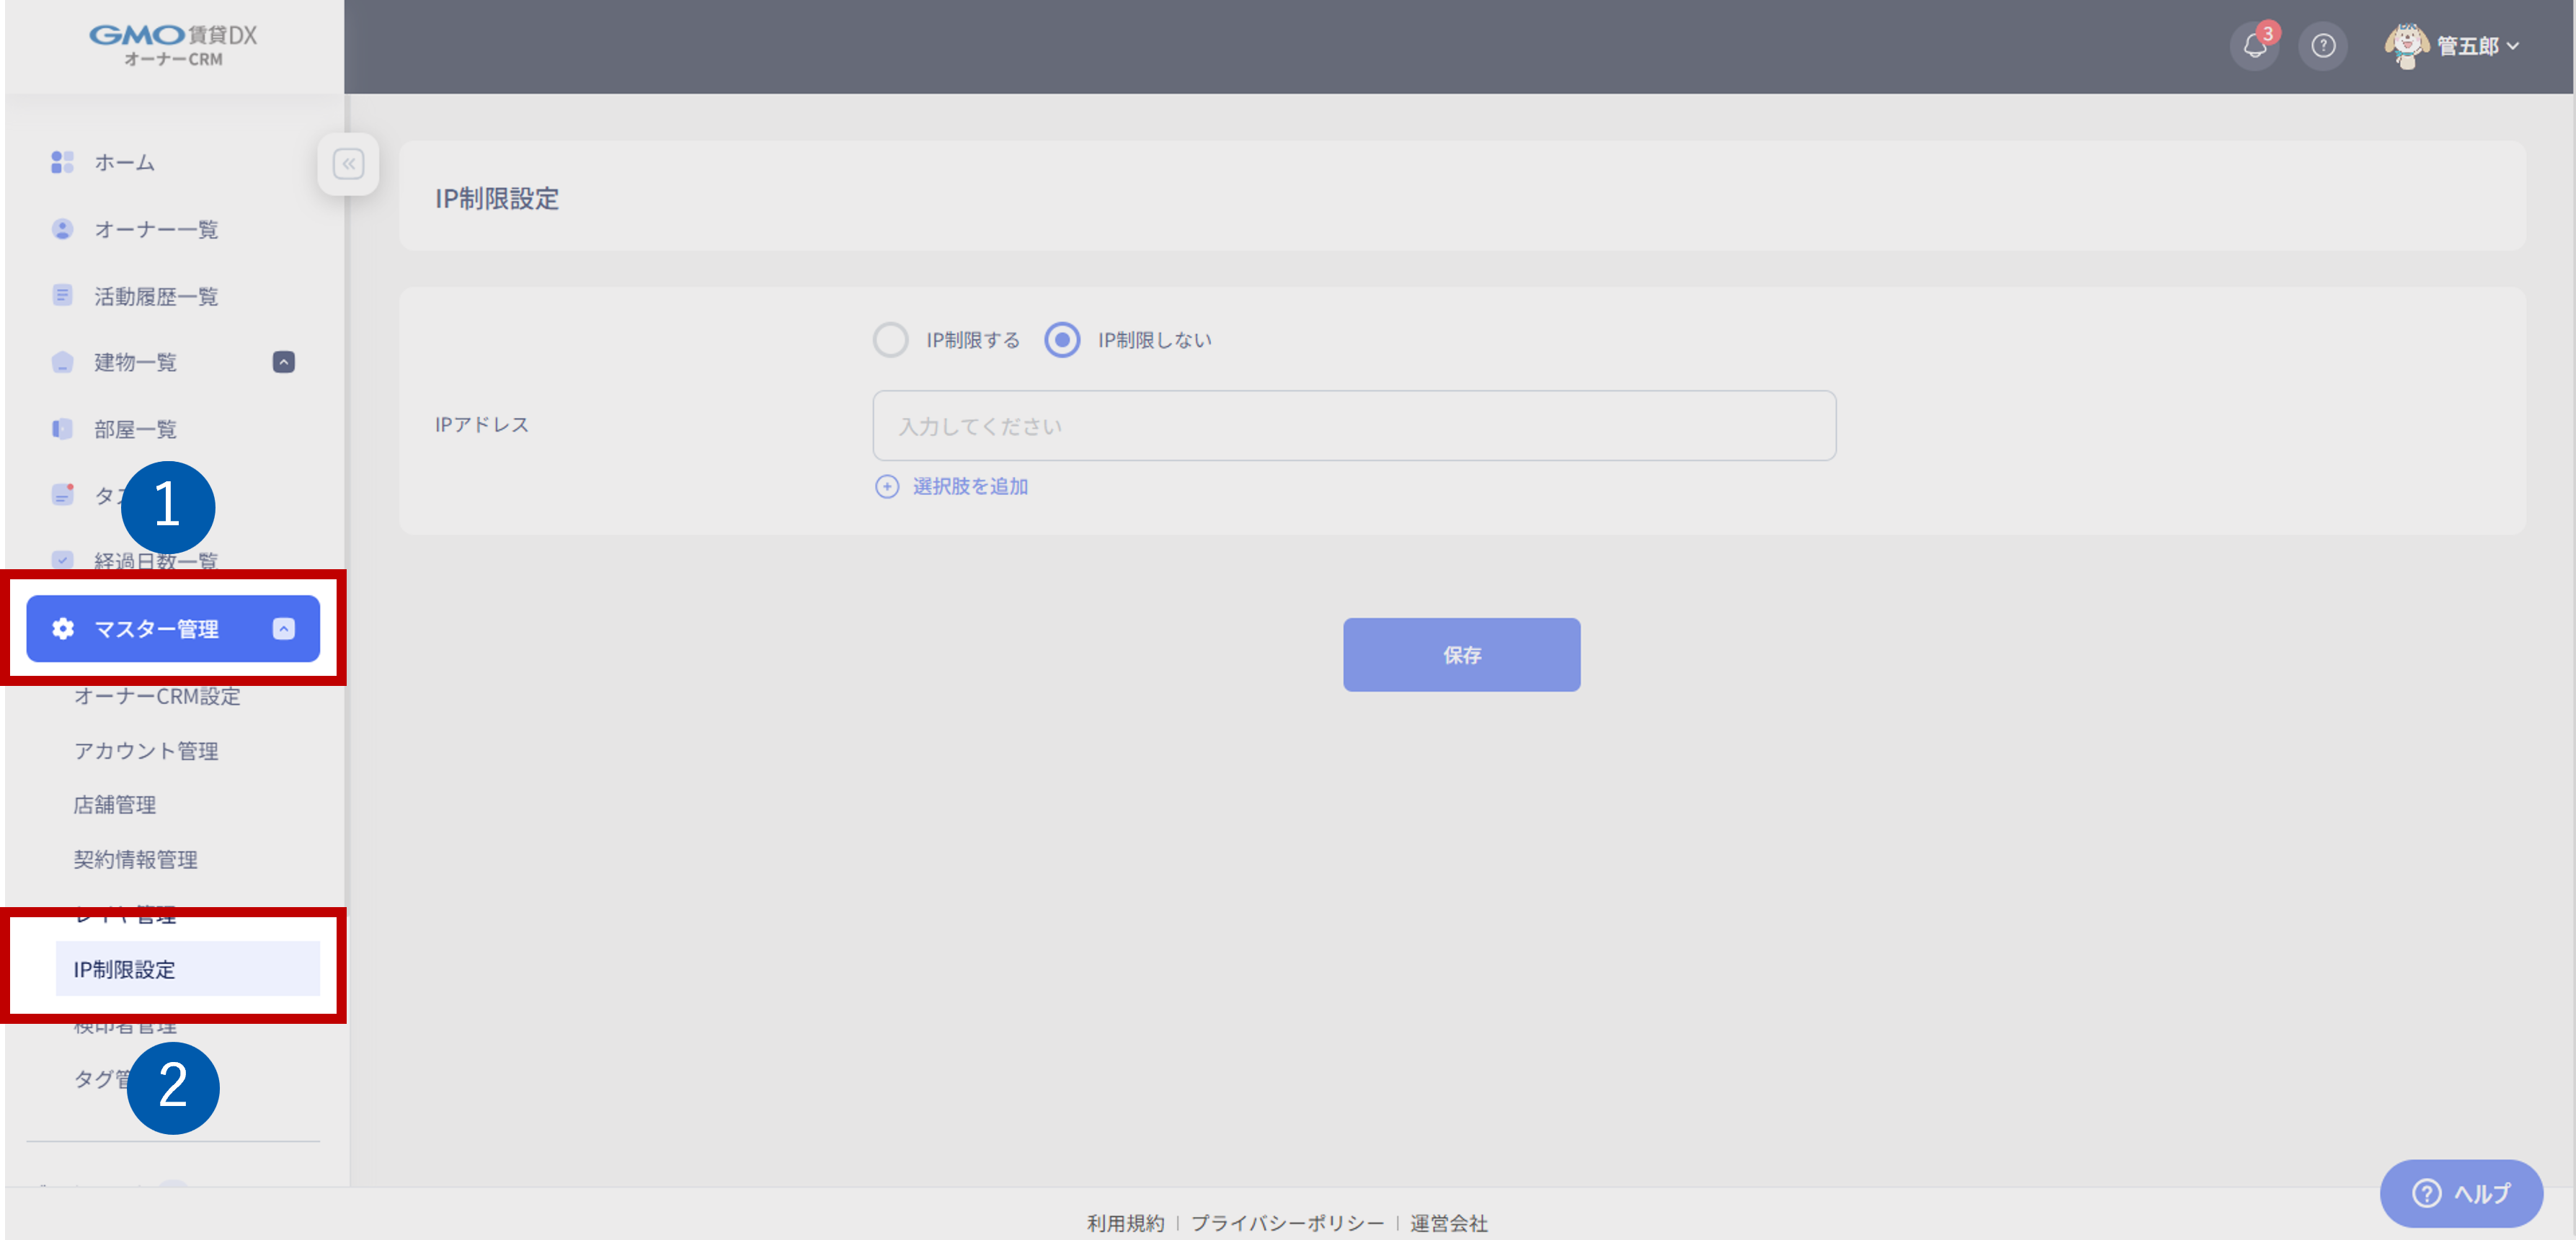Click the 経過日数一覧 check icon
The height and width of the screenshot is (1240, 2576).
(x=62, y=560)
